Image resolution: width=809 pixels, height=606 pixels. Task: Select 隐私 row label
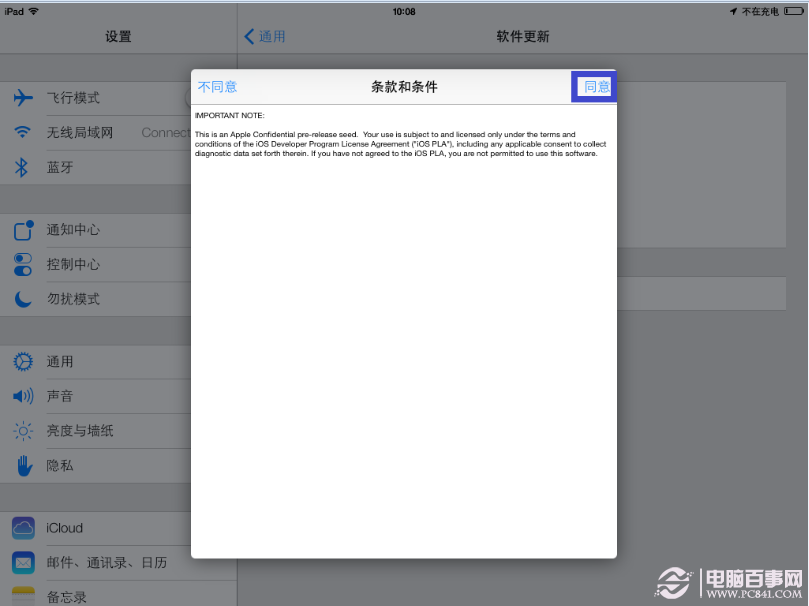coord(60,465)
